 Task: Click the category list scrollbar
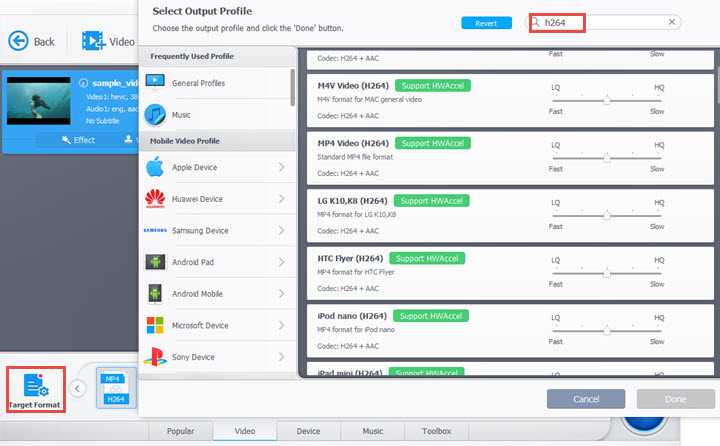coord(292,87)
